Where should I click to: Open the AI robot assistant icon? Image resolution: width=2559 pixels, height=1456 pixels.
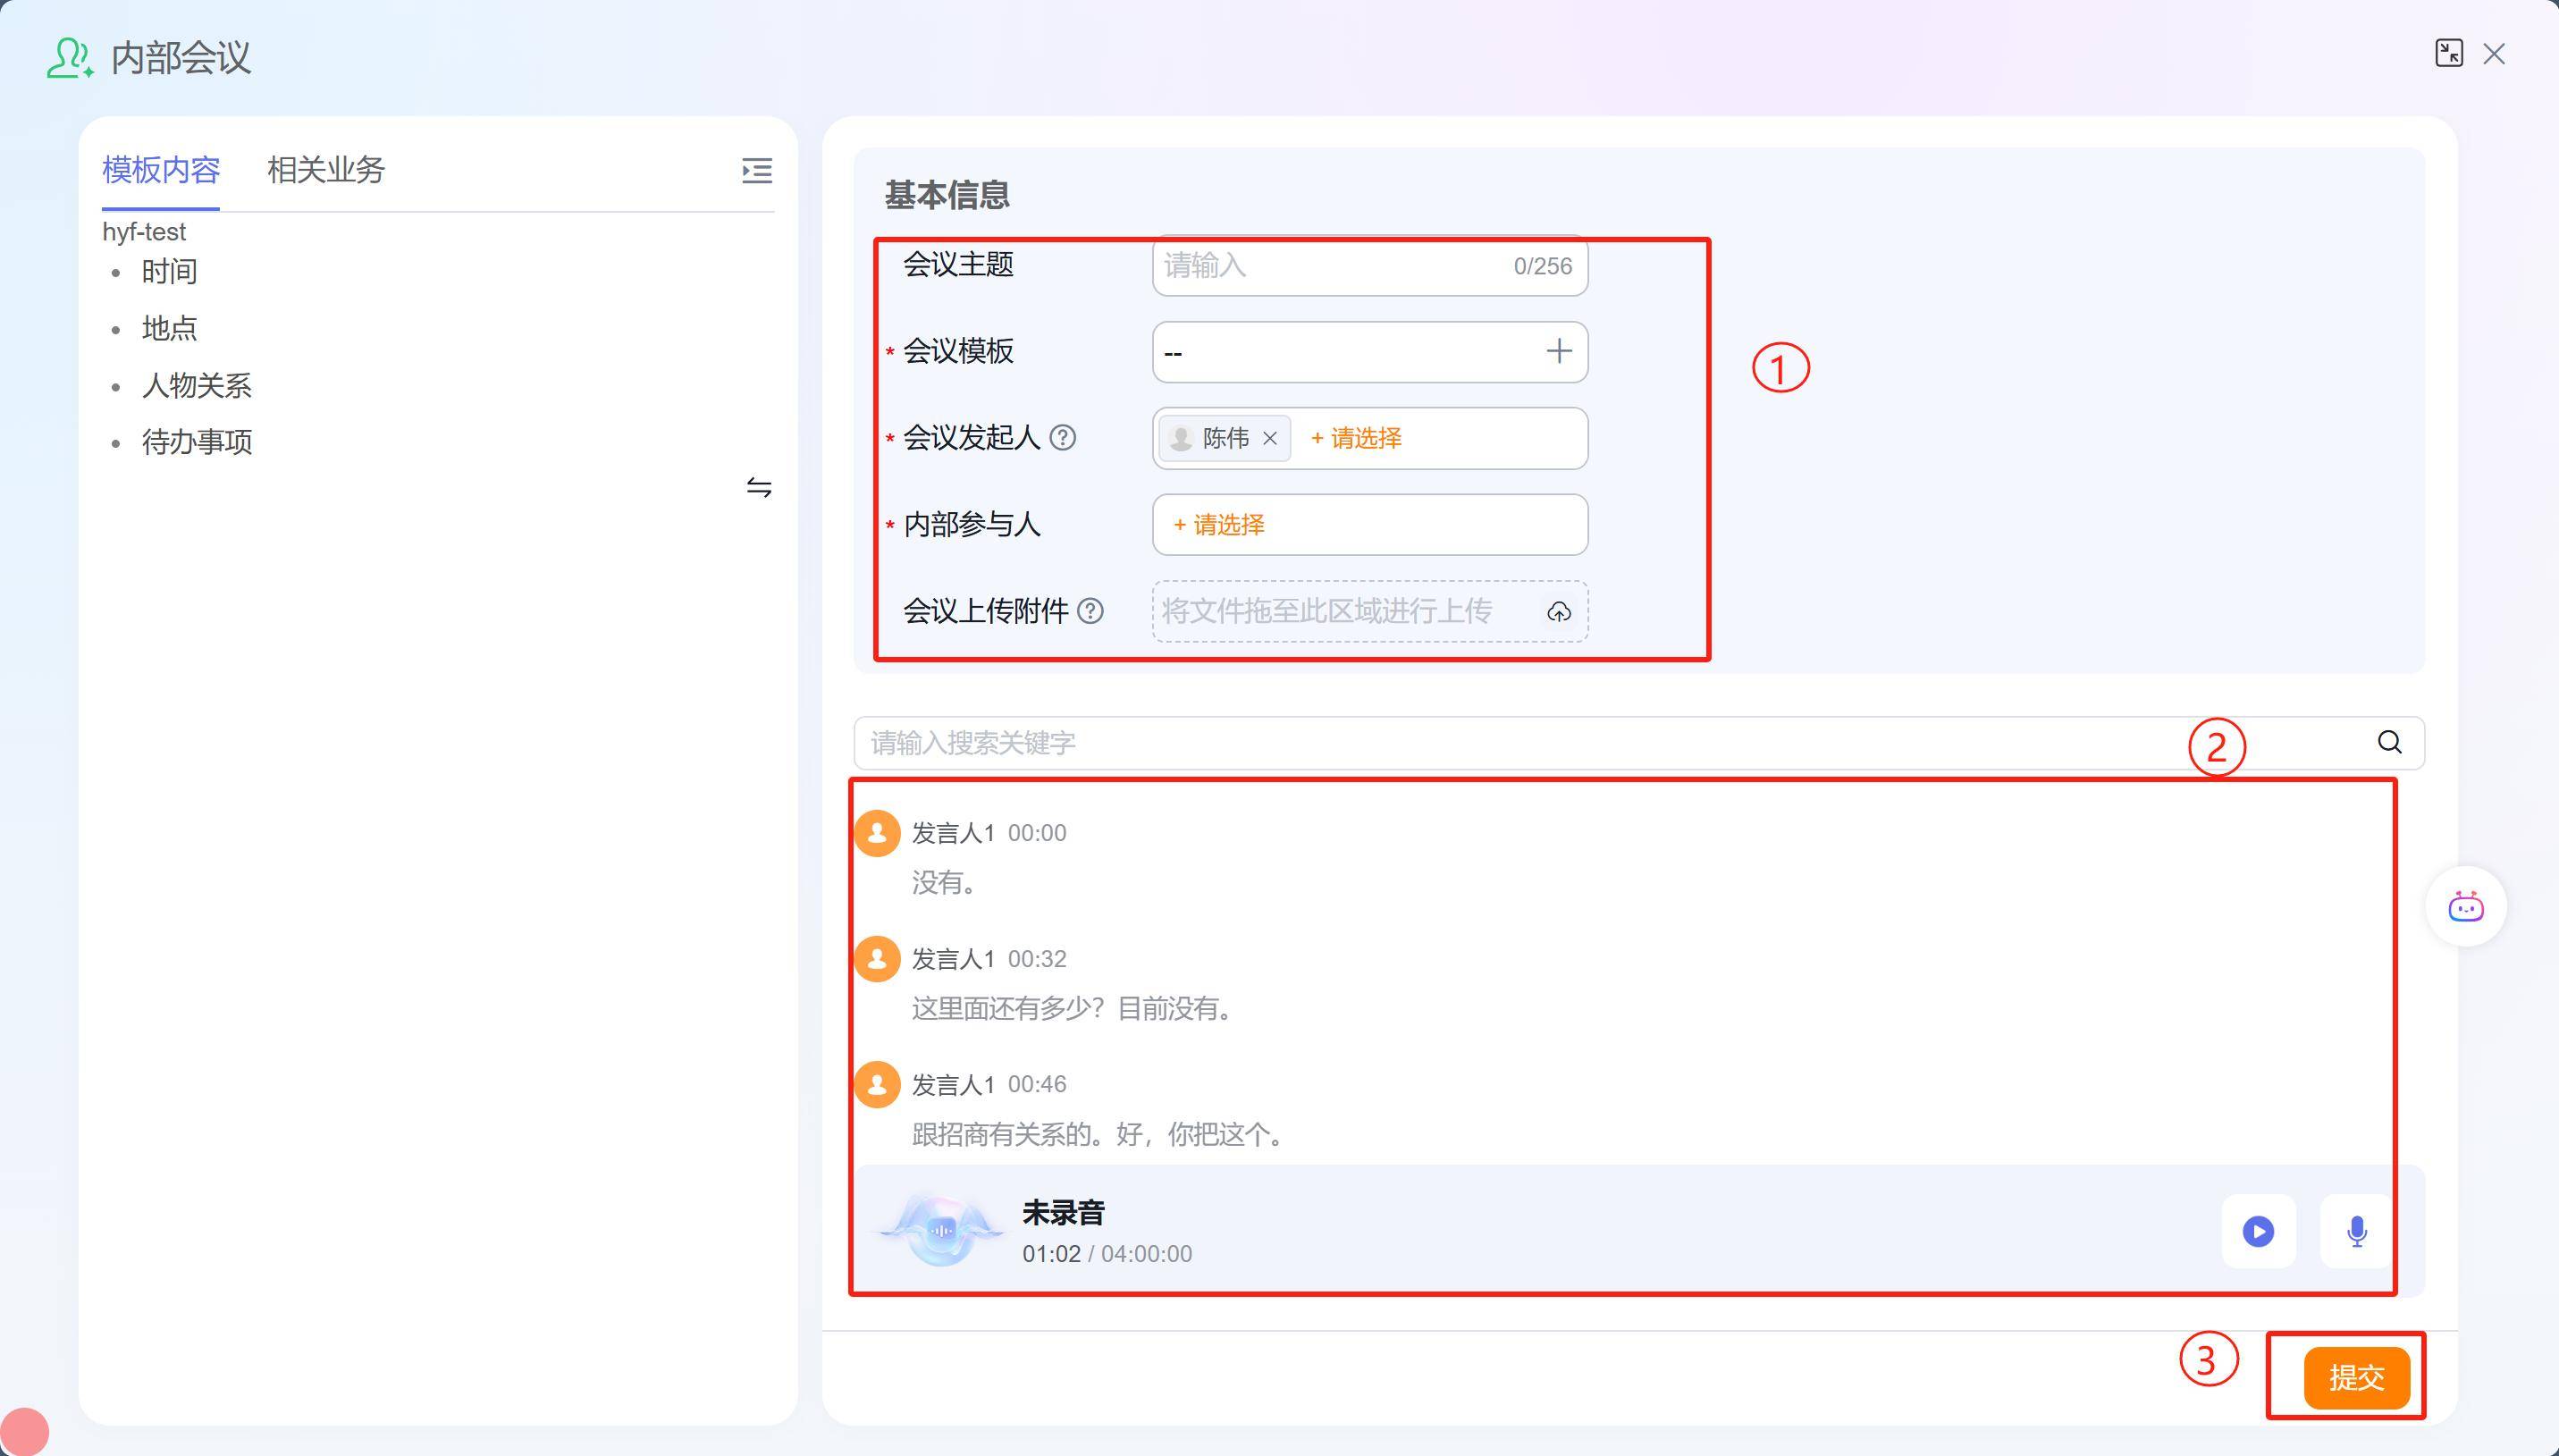(x=2465, y=907)
